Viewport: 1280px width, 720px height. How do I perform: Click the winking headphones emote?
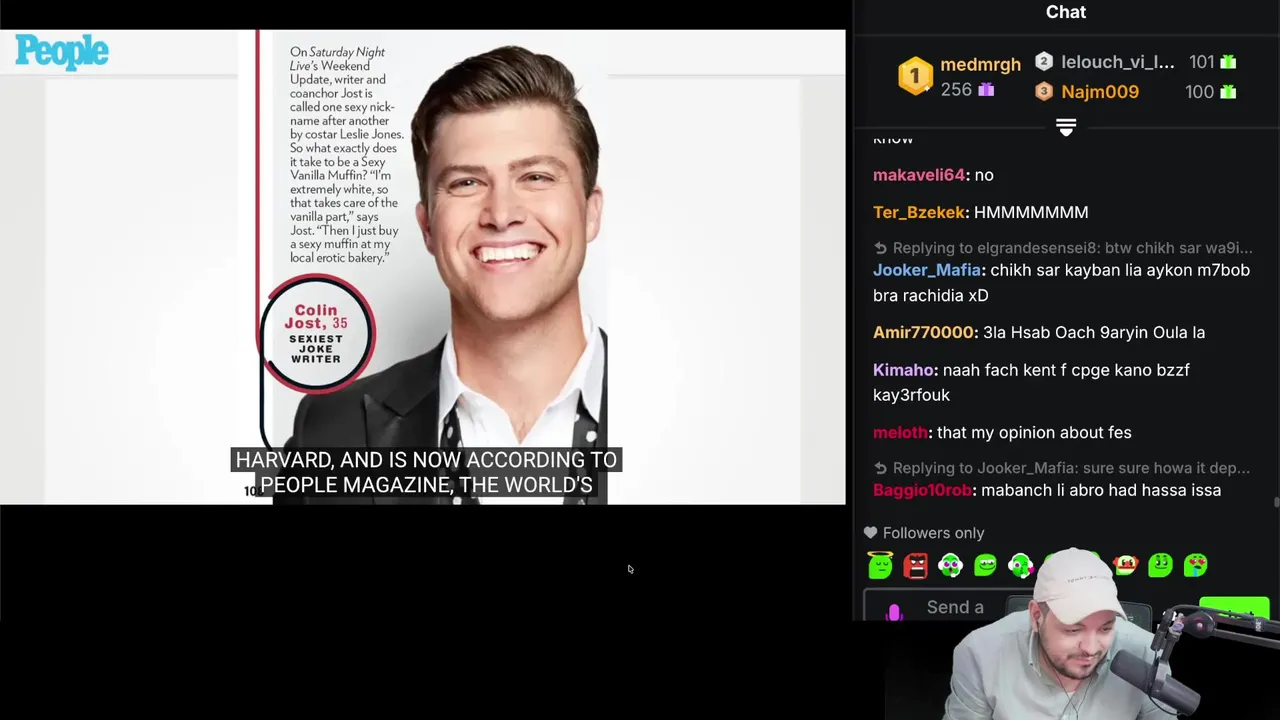[x=1020, y=566]
